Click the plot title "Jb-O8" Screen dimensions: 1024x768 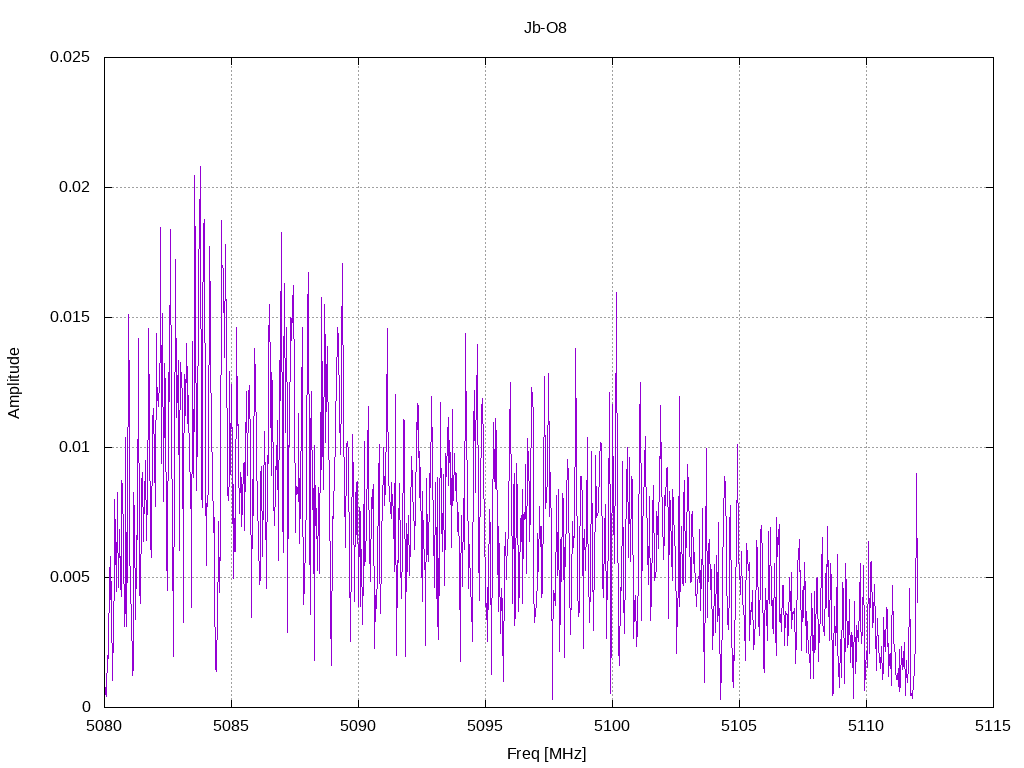545,27
